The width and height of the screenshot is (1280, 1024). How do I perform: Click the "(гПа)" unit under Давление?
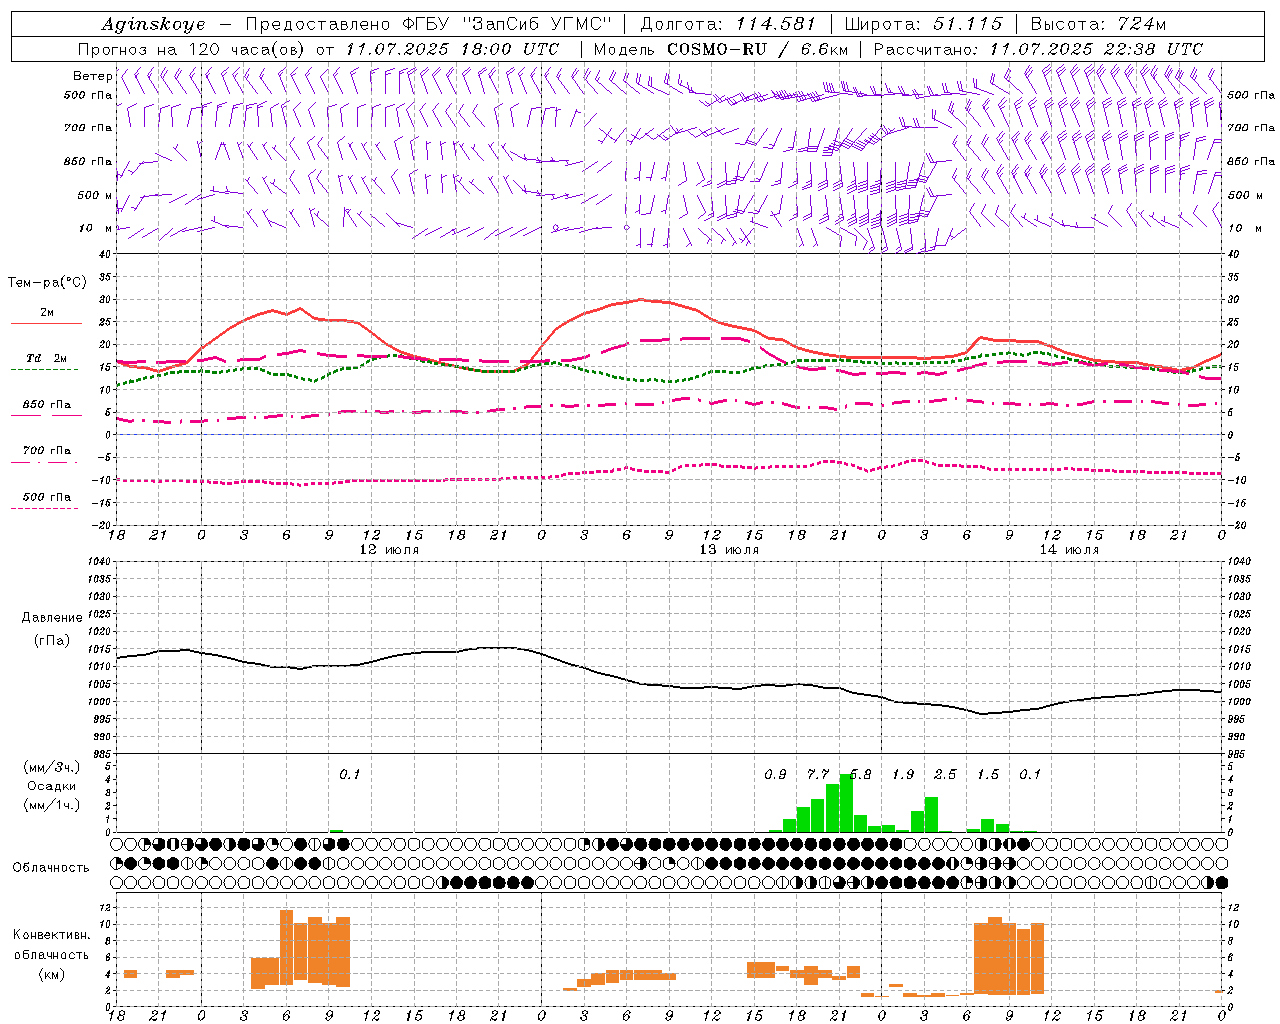pos(52,641)
